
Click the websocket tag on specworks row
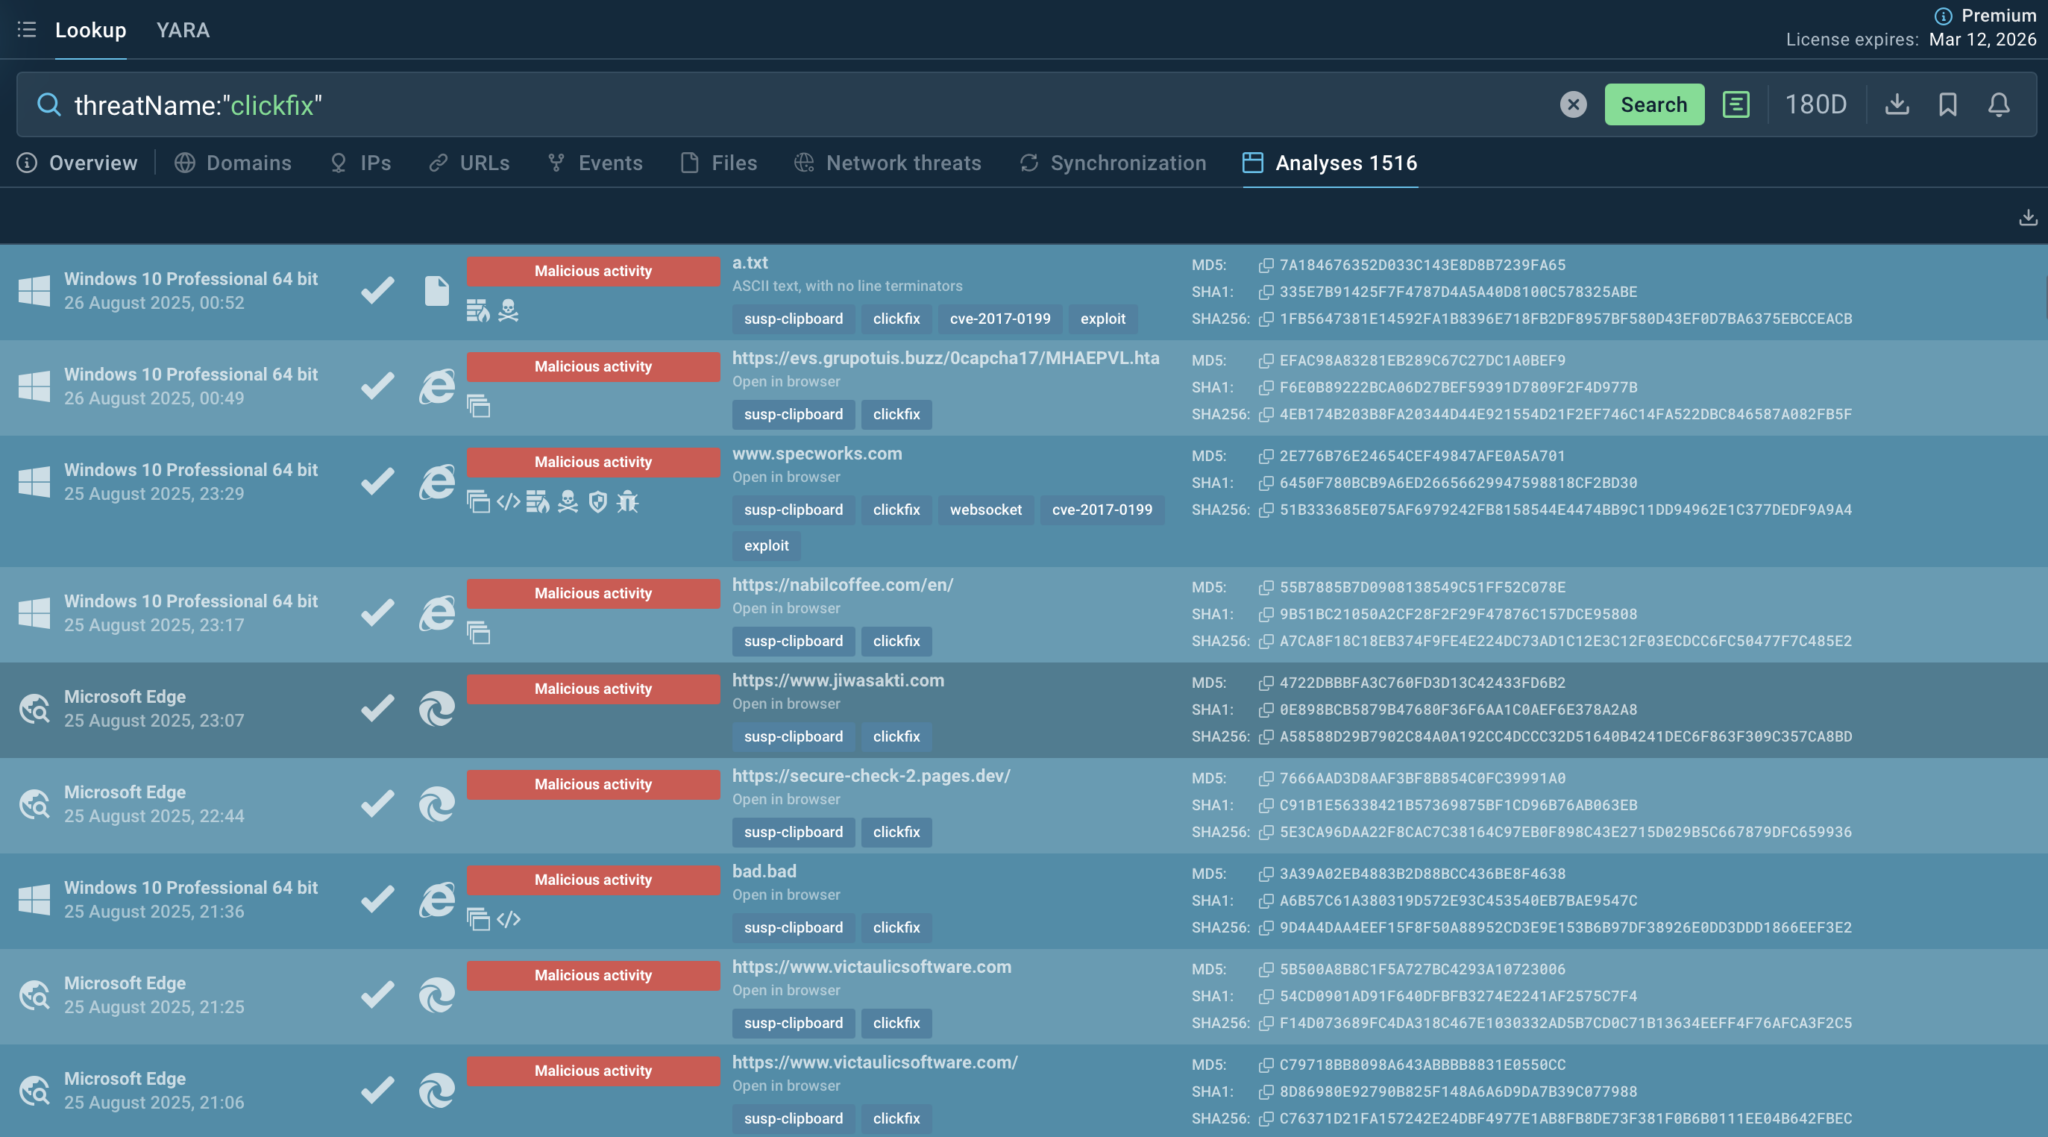pyautogui.click(x=985, y=510)
